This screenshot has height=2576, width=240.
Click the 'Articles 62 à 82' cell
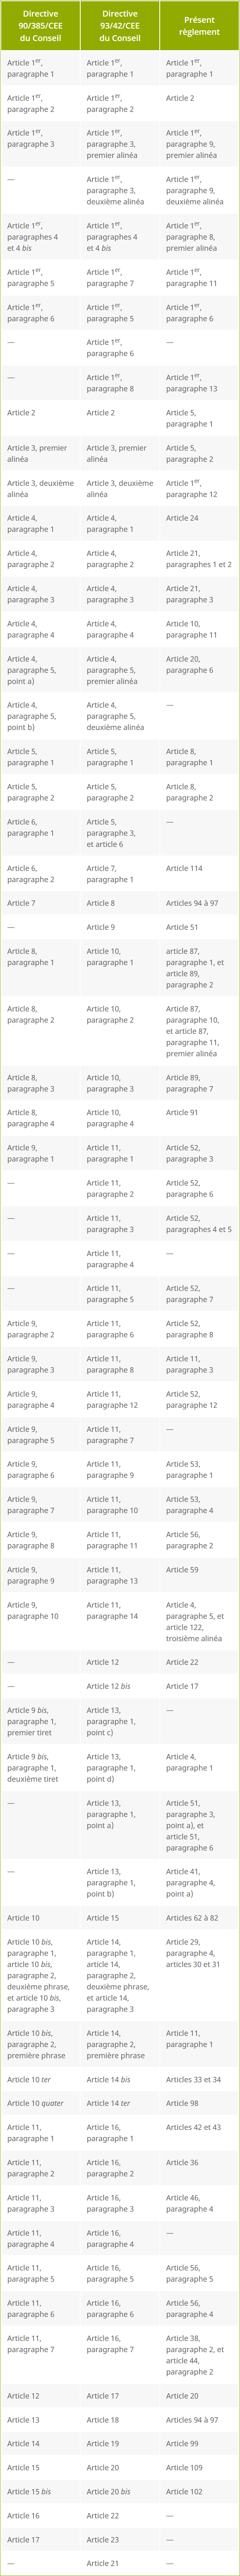click(x=199, y=1917)
